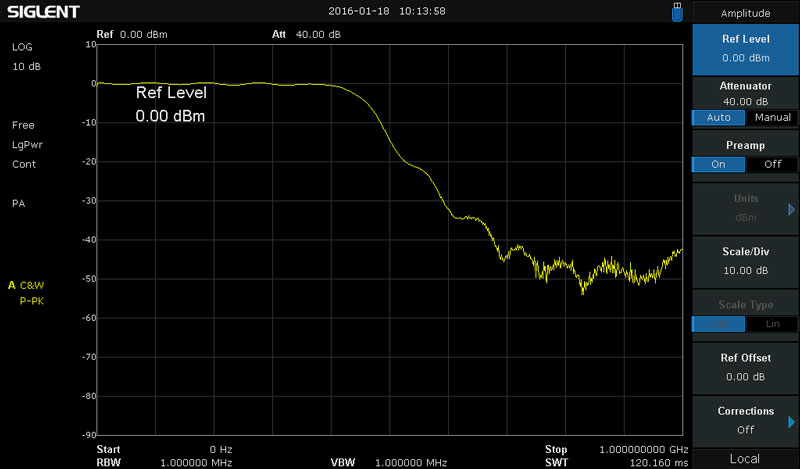This screenshot has width=800, height=469.
Task: Select the Ref Level softkey
Action: (x=745, y=49)
